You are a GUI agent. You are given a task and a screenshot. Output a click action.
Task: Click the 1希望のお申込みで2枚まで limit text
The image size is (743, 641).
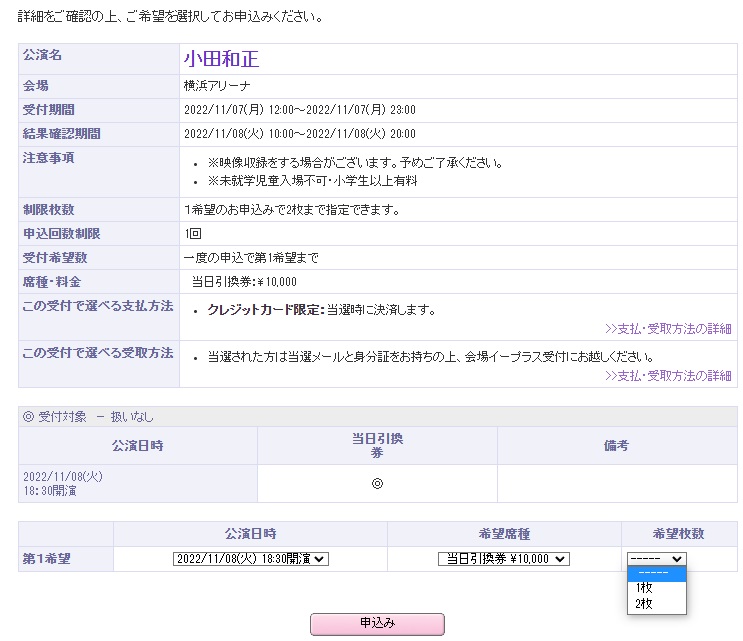[x=292, y=209]
